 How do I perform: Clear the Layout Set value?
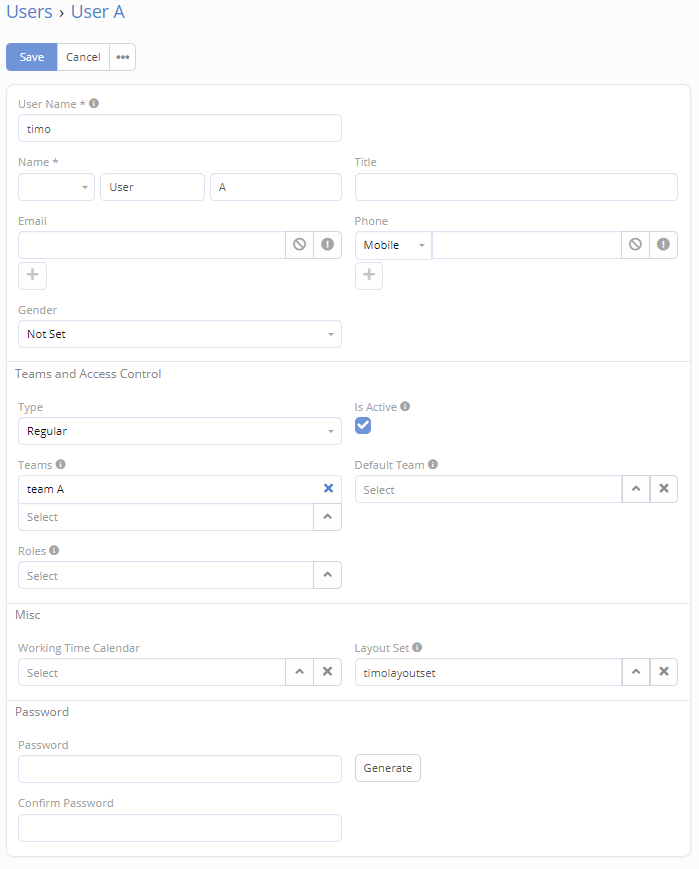pos(663,672)
